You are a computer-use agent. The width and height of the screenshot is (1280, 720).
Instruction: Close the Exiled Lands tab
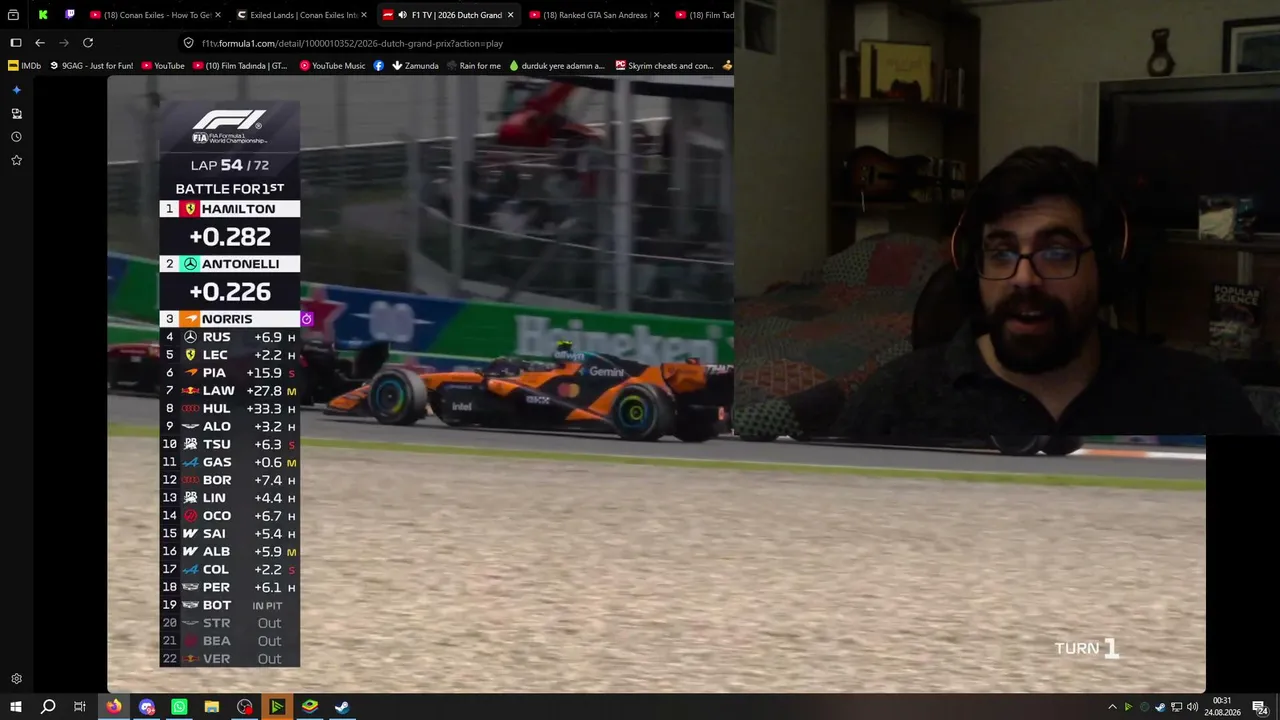click(x=364, y=15)
